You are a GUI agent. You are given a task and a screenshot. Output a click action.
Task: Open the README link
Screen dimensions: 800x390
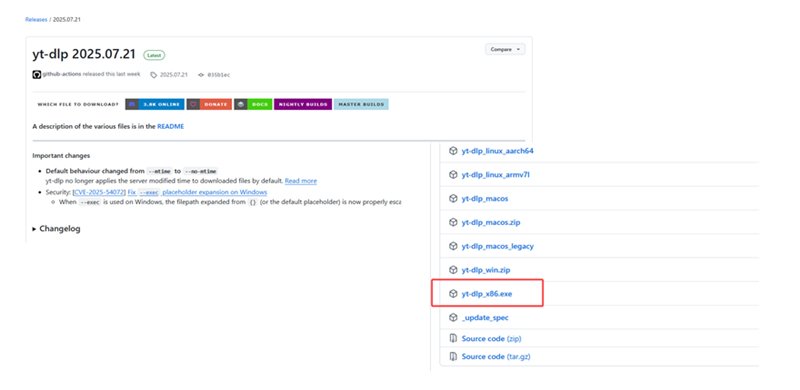point(170,126)
